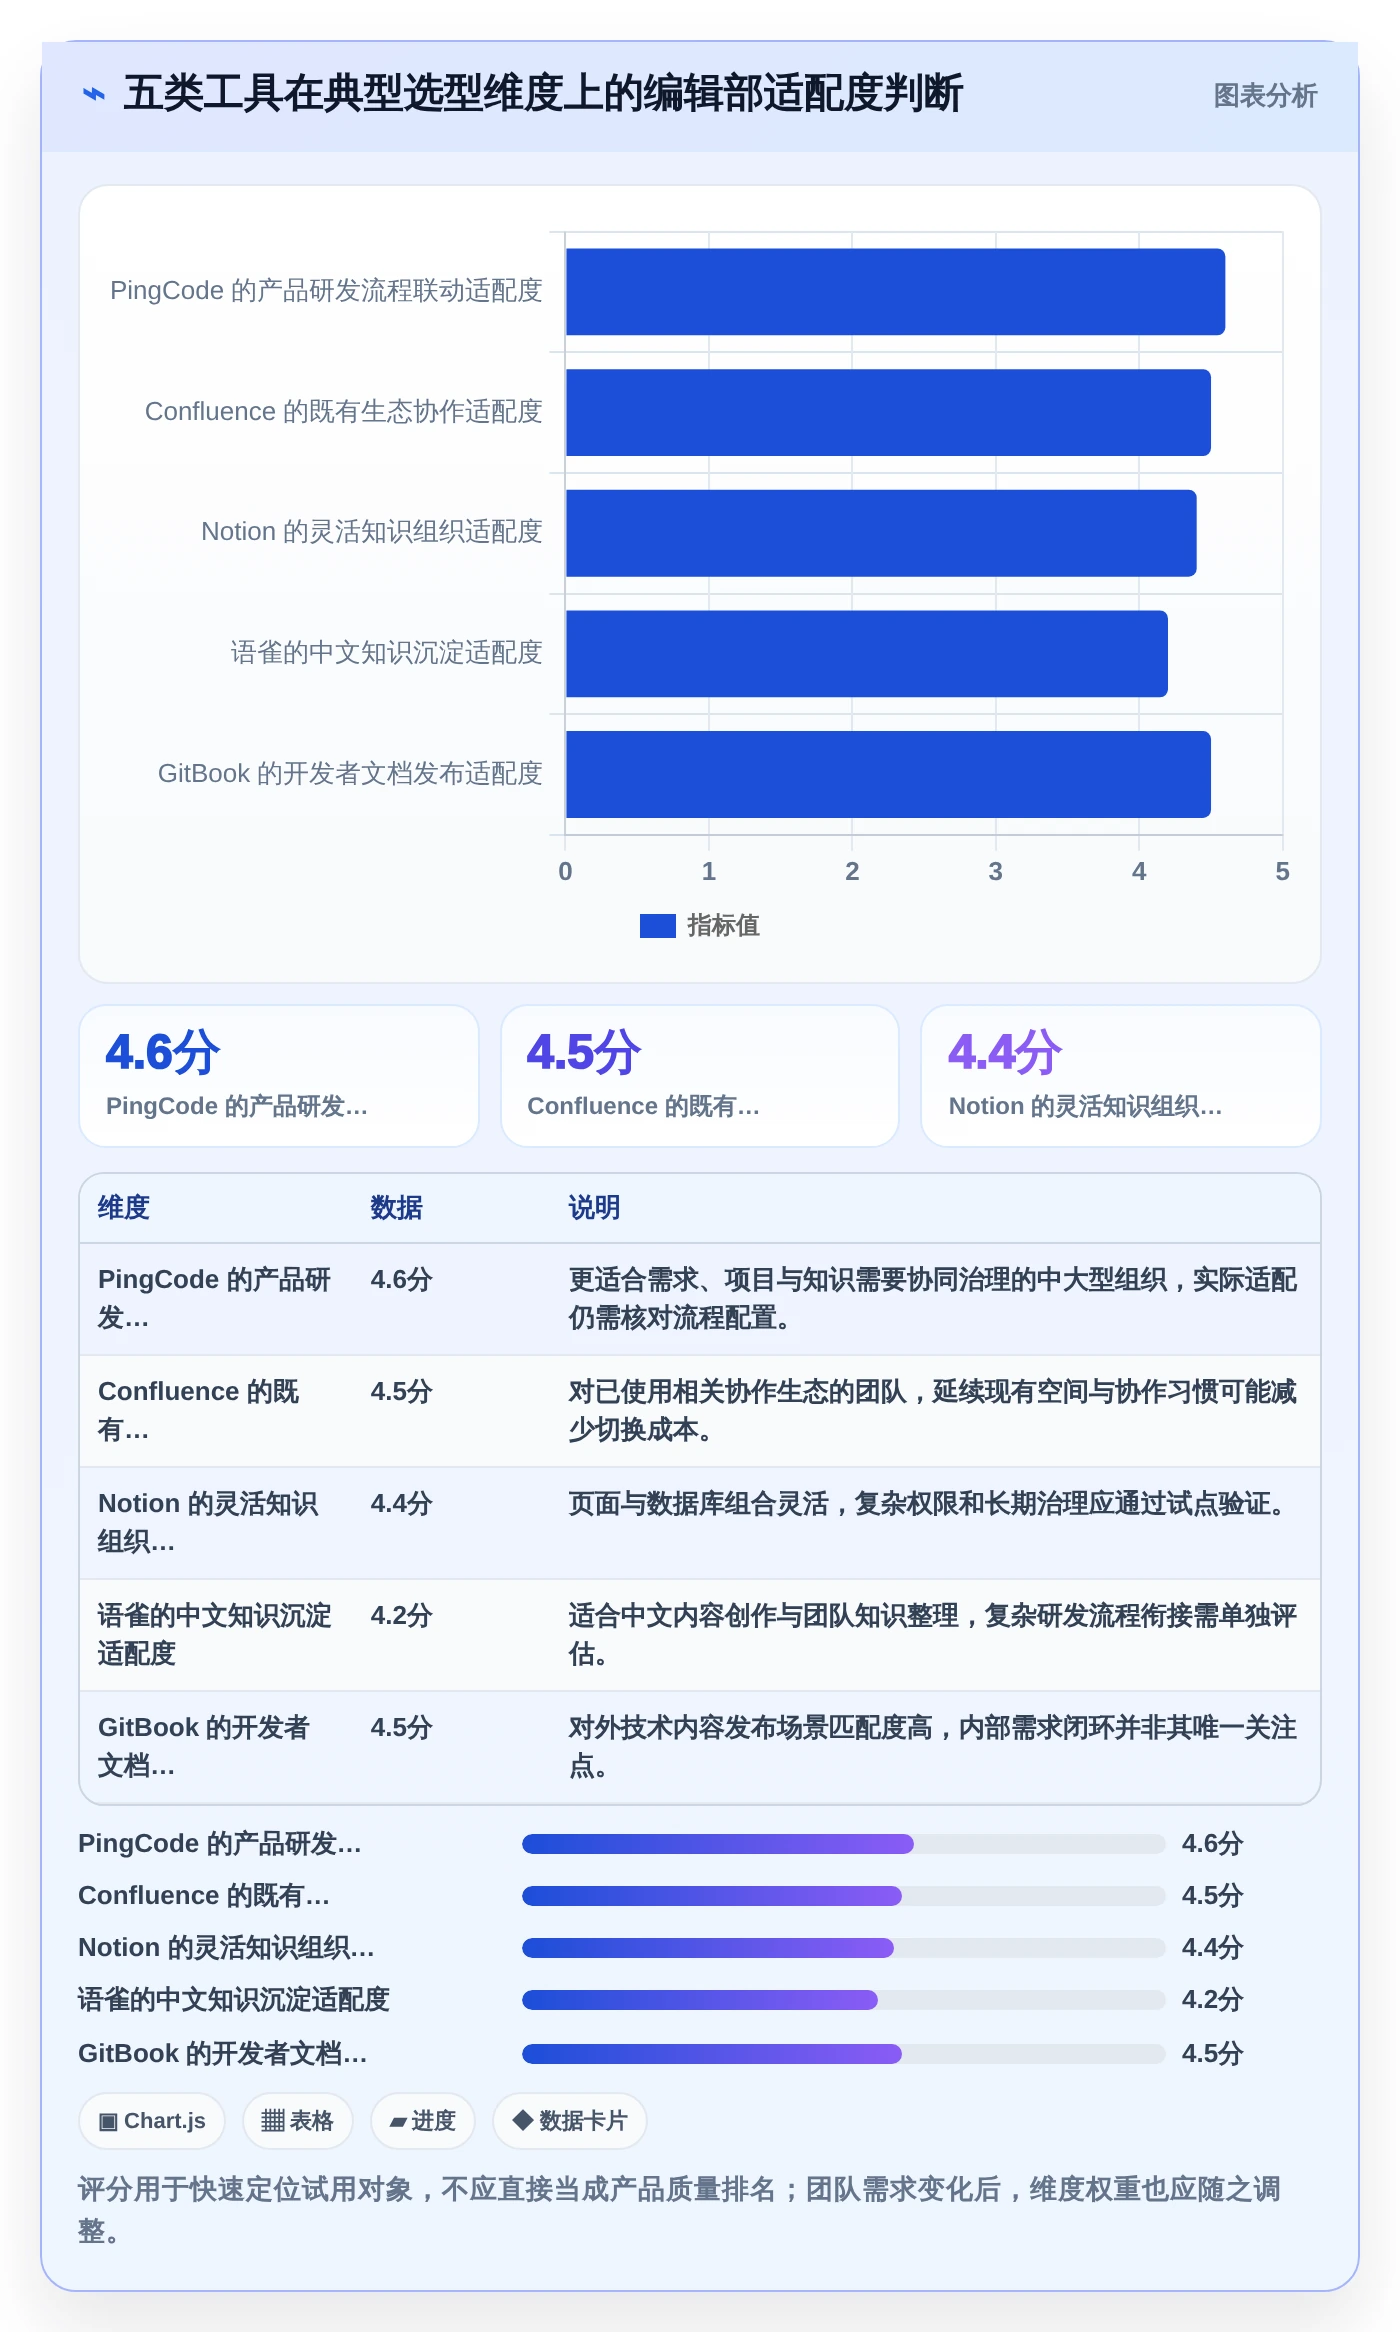1400x2332 pixels.
Task: Click the 图表分析 label in the header
Action: pyautogui.click(x=1265, y=96)
